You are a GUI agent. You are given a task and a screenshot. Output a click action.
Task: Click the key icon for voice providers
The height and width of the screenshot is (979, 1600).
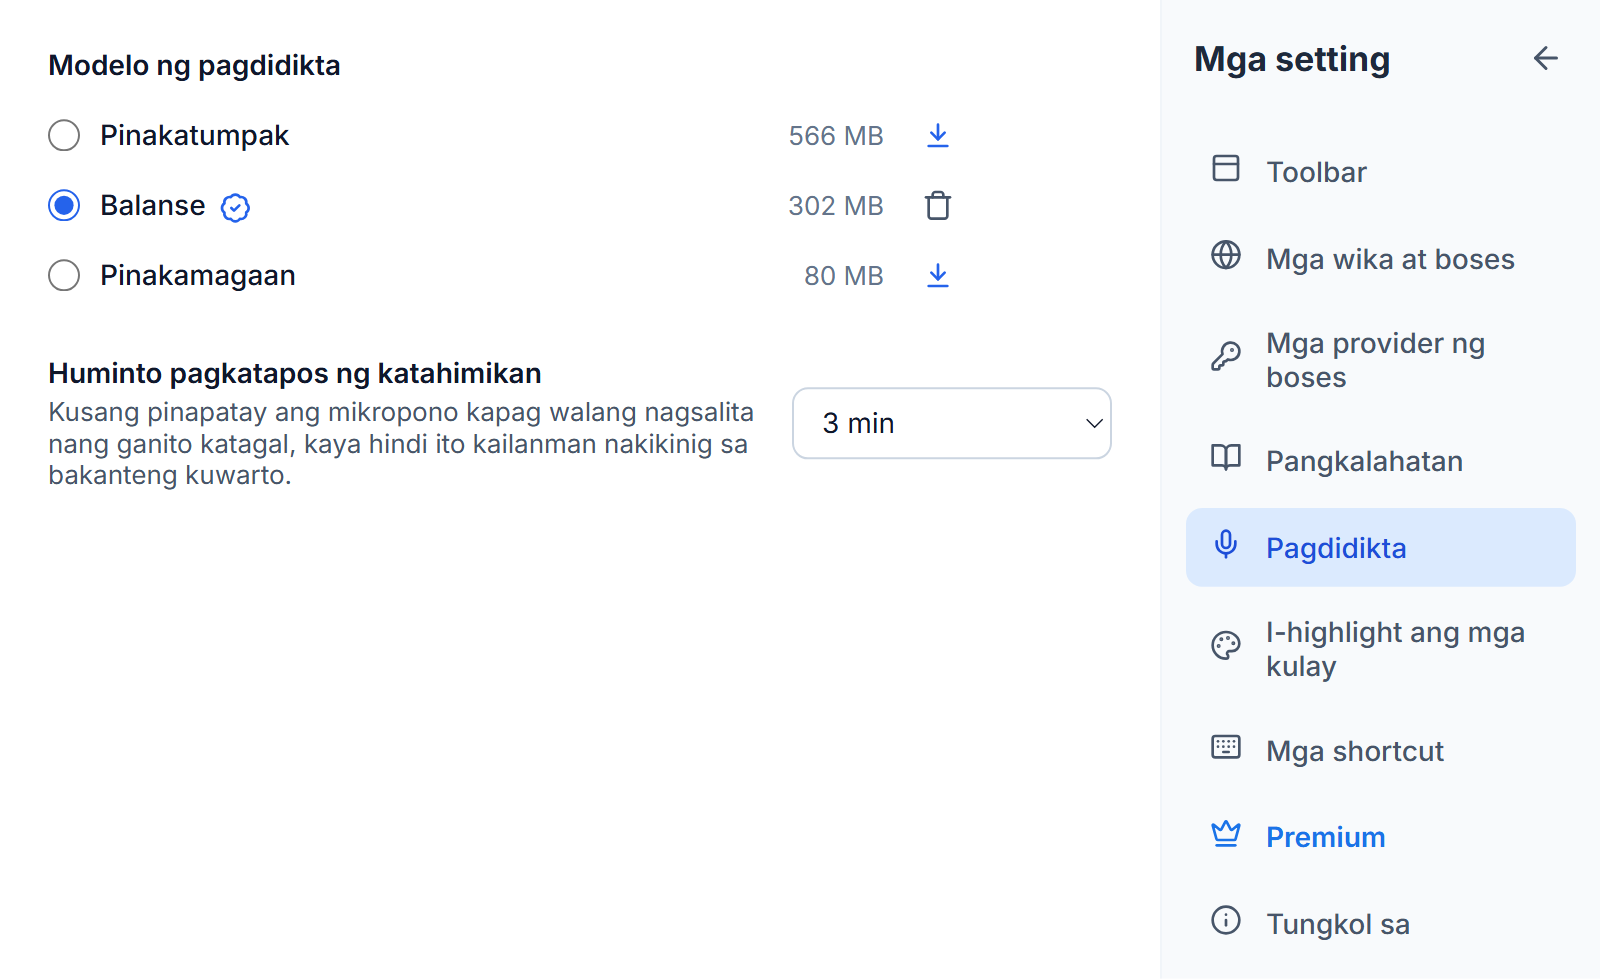(x=1226, y=356)
